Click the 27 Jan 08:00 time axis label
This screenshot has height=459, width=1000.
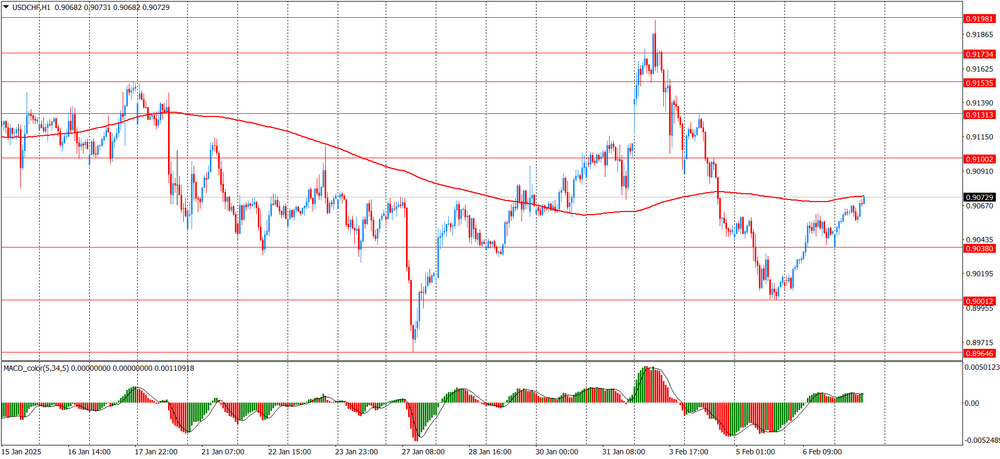[x=422, y=452]
